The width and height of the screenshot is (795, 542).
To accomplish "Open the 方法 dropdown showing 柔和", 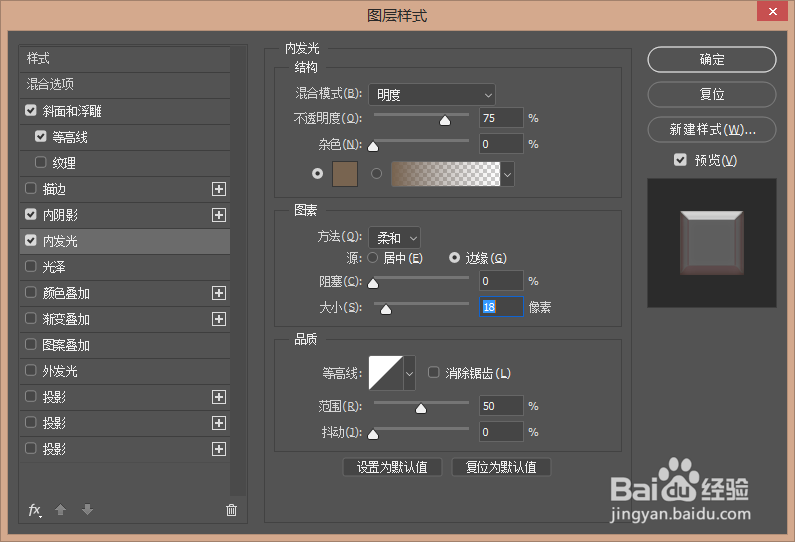I will pyautogui.click(x=394, y=237).
